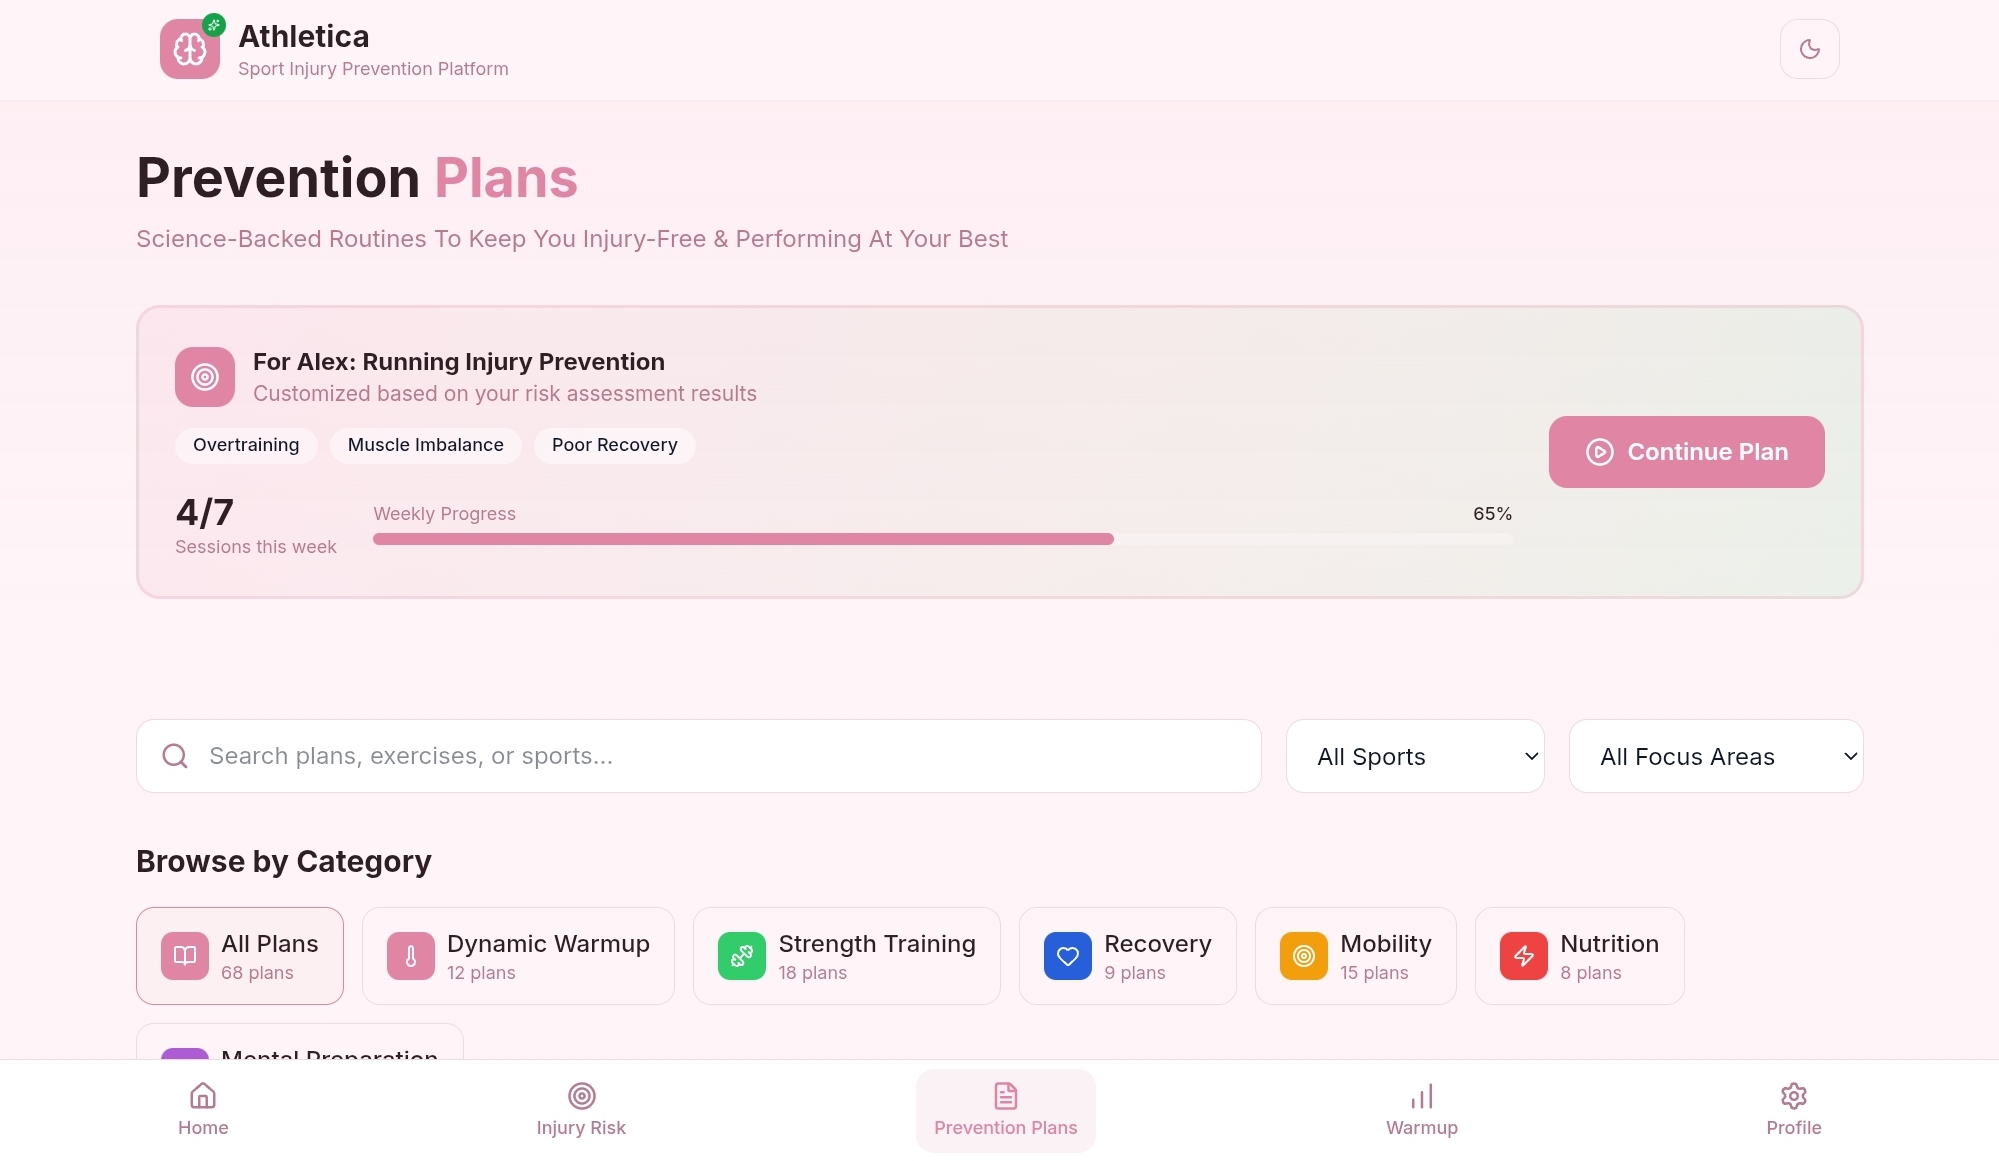The image size is (1999, 1161).
Task: Click the target icon beside Alex's plan
Action: pos(205,377)
